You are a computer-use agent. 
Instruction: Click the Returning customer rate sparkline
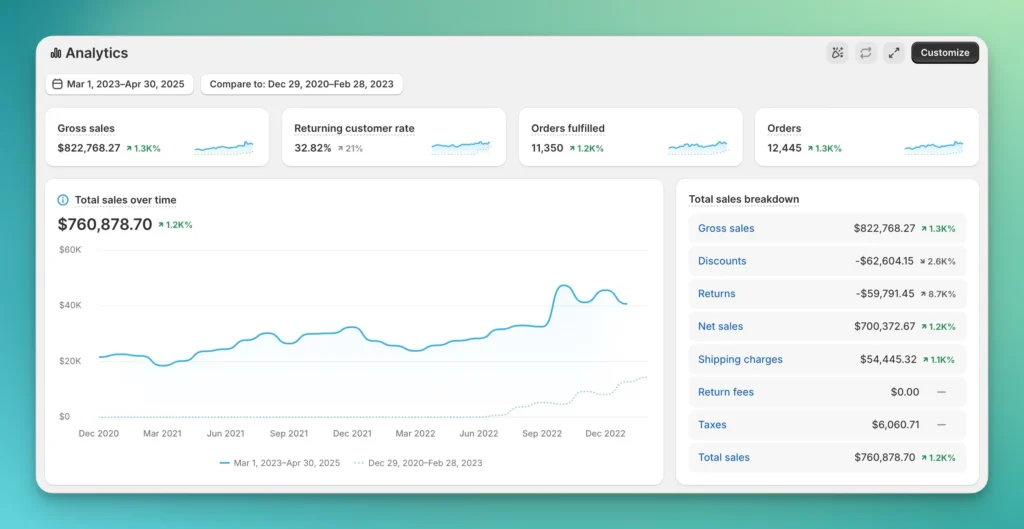(461, 147)
